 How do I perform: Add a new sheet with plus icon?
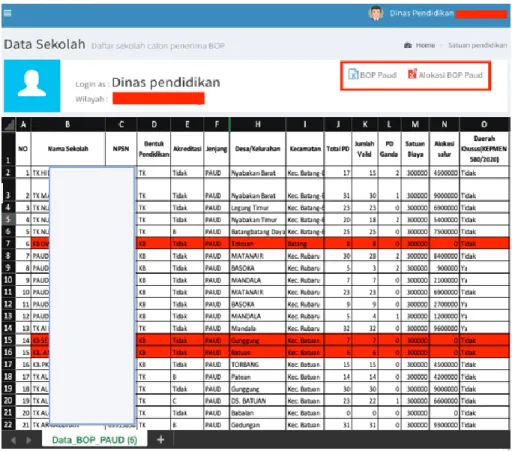[161, 440]
